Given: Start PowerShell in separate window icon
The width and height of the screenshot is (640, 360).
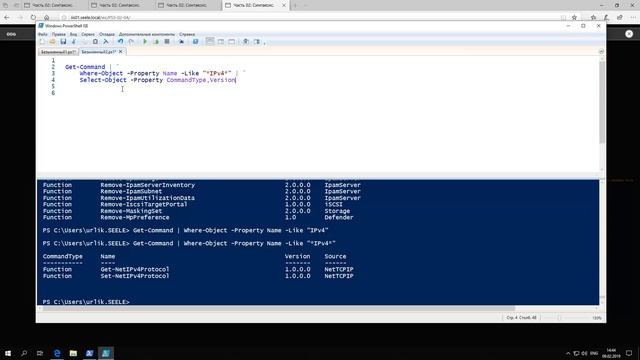Looking at the screenshot, I should point(196,42).
